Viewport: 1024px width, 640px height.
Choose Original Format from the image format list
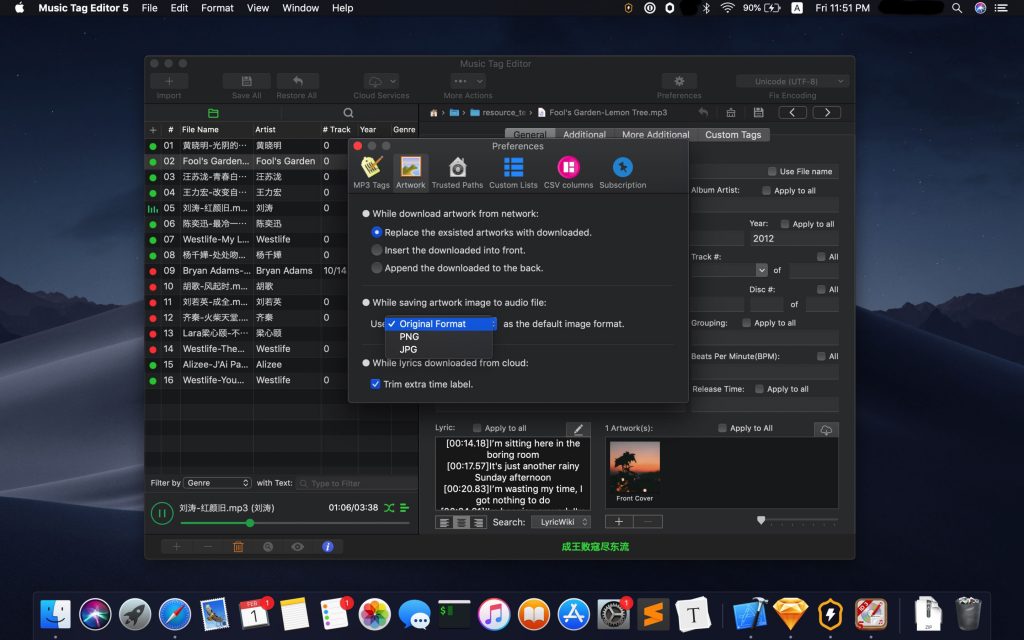click(440, 324)
